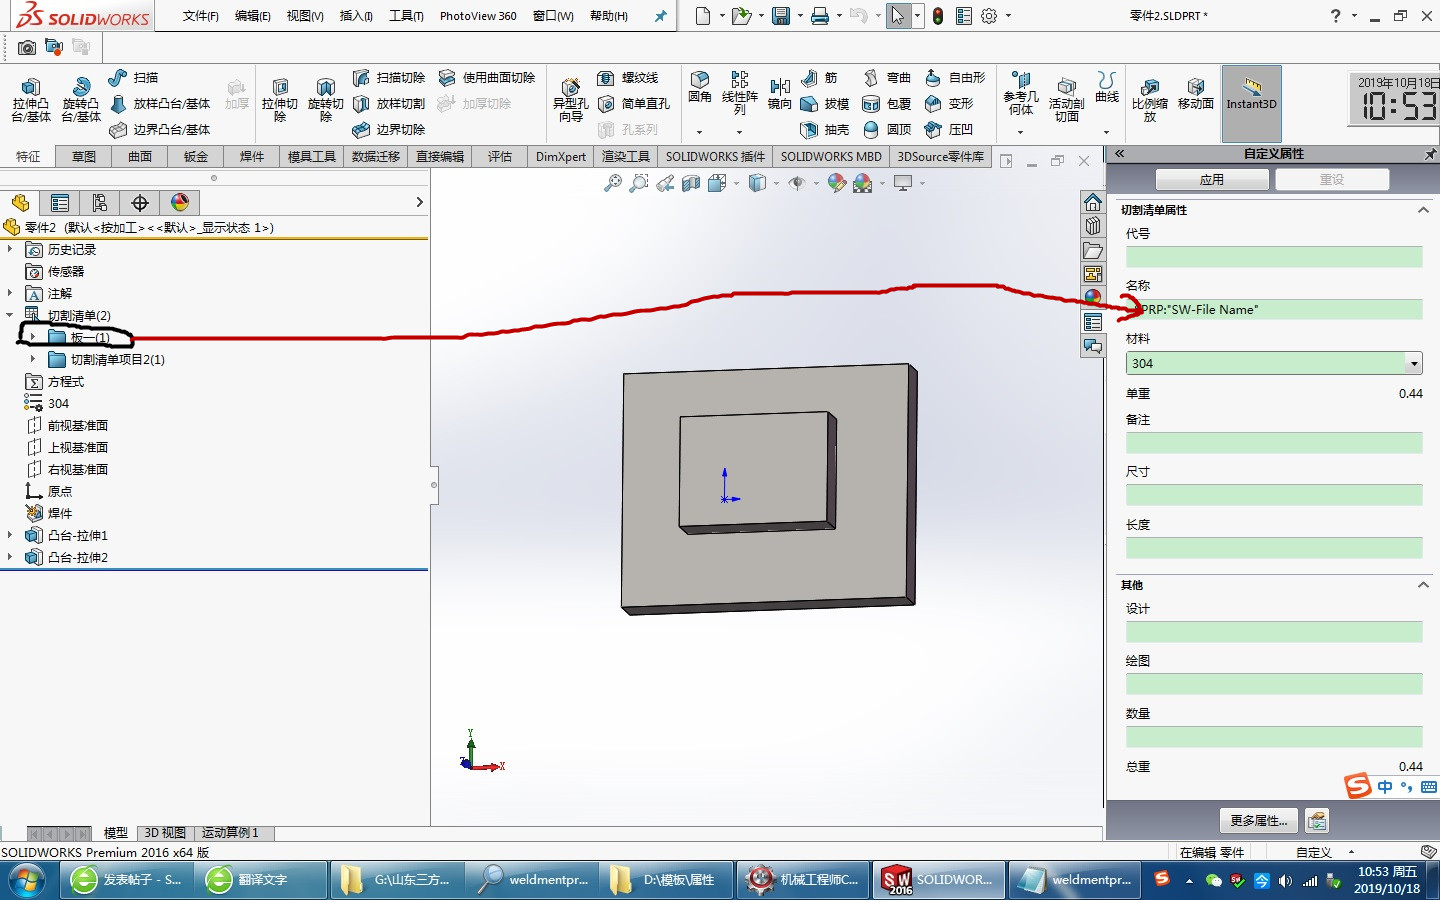
Task: Toggle the menu bar pin icon
Action: (660, 16)
